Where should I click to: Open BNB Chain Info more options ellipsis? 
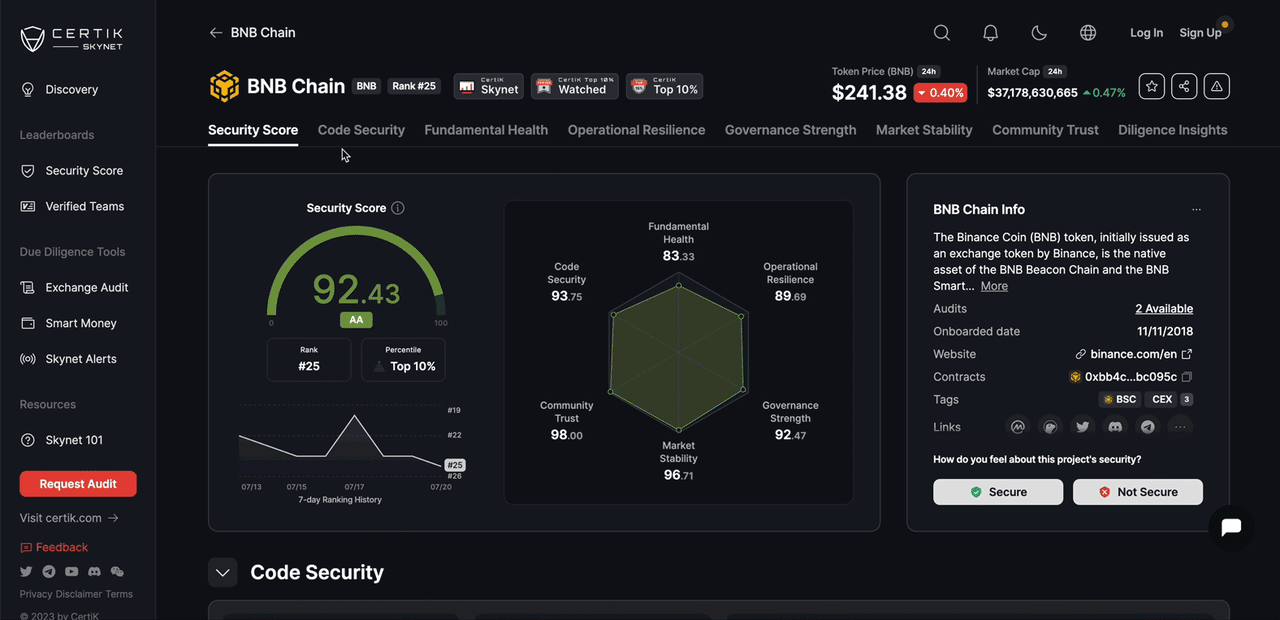point(1196,210)
